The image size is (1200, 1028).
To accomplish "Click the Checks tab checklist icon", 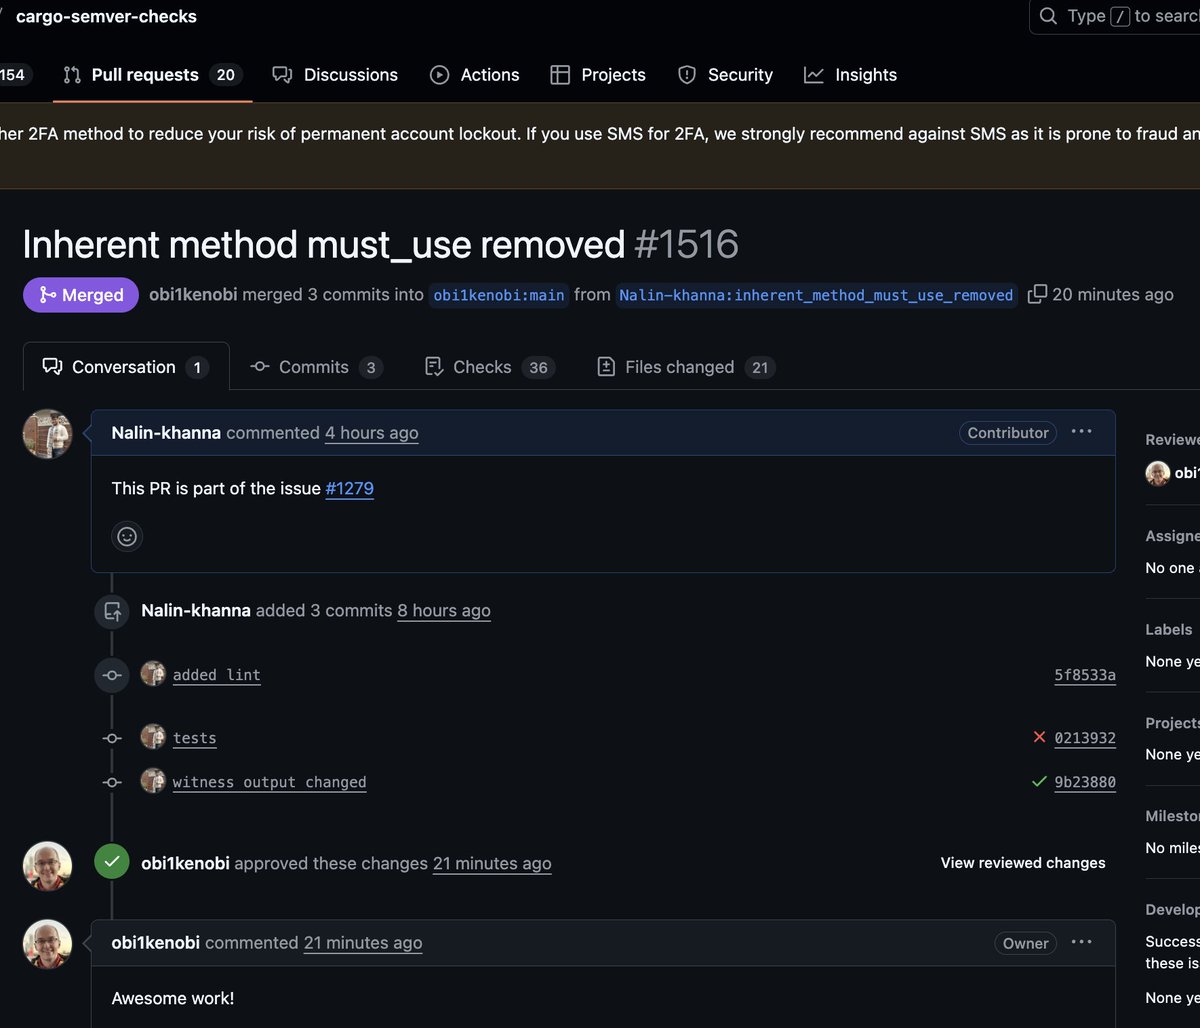I will pos(434,367).
